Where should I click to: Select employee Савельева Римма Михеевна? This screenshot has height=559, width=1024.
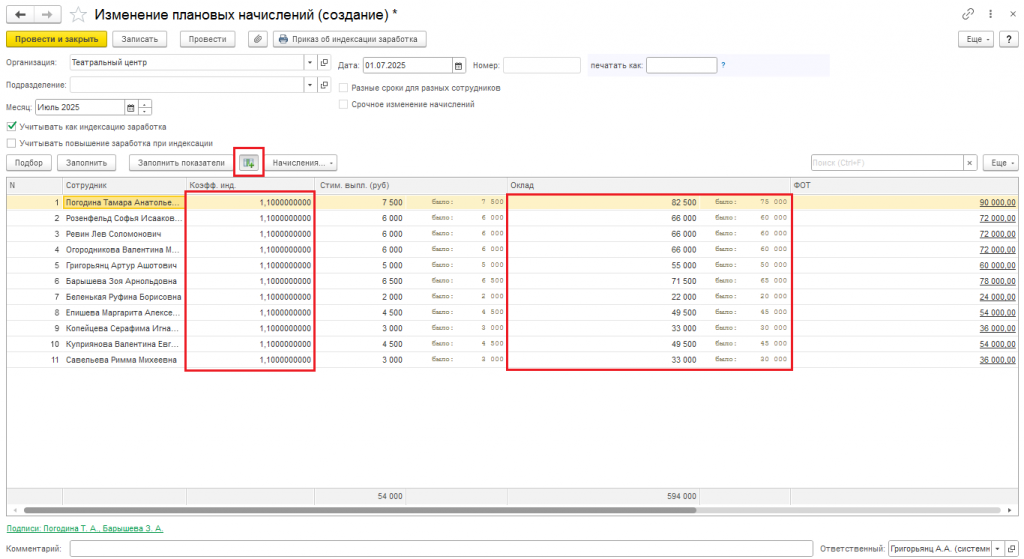click(123, 360)
